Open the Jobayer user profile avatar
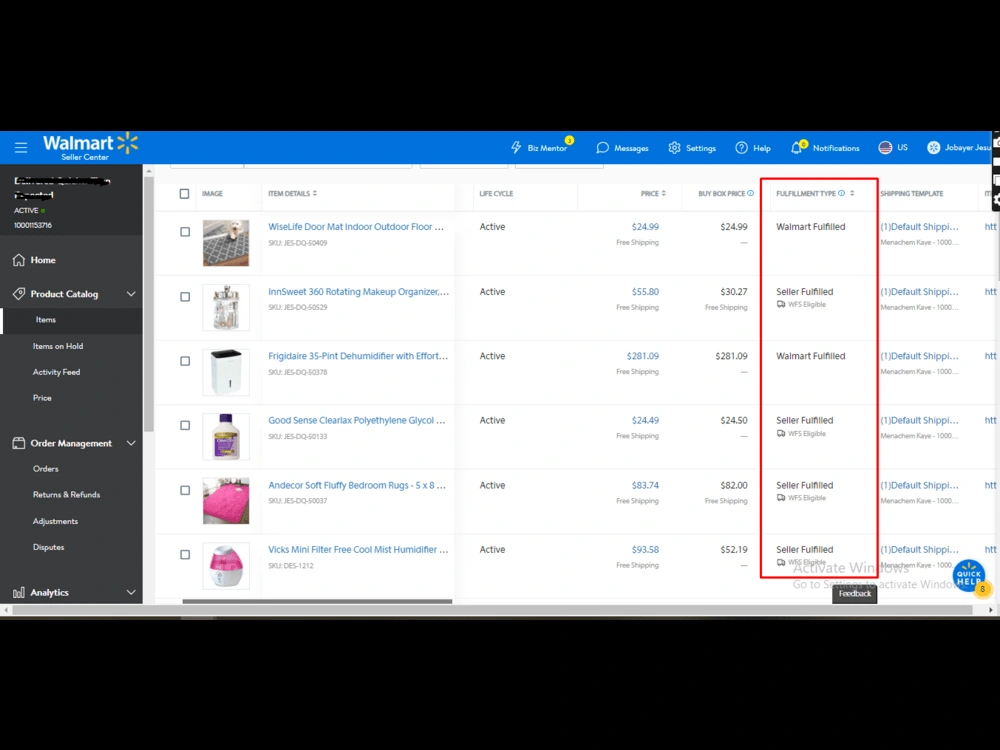This screenshot has height=750, width=1000. point(934,148)
